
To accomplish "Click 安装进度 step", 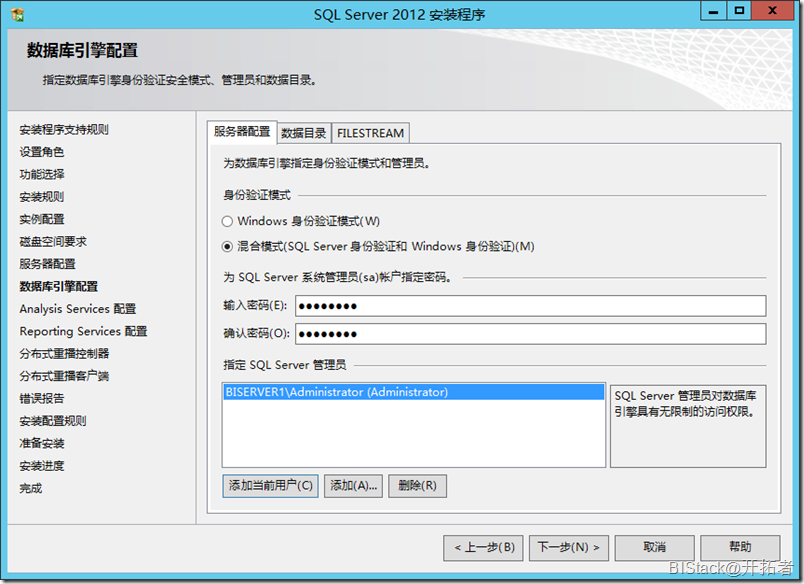I will [x=42, y=466].
